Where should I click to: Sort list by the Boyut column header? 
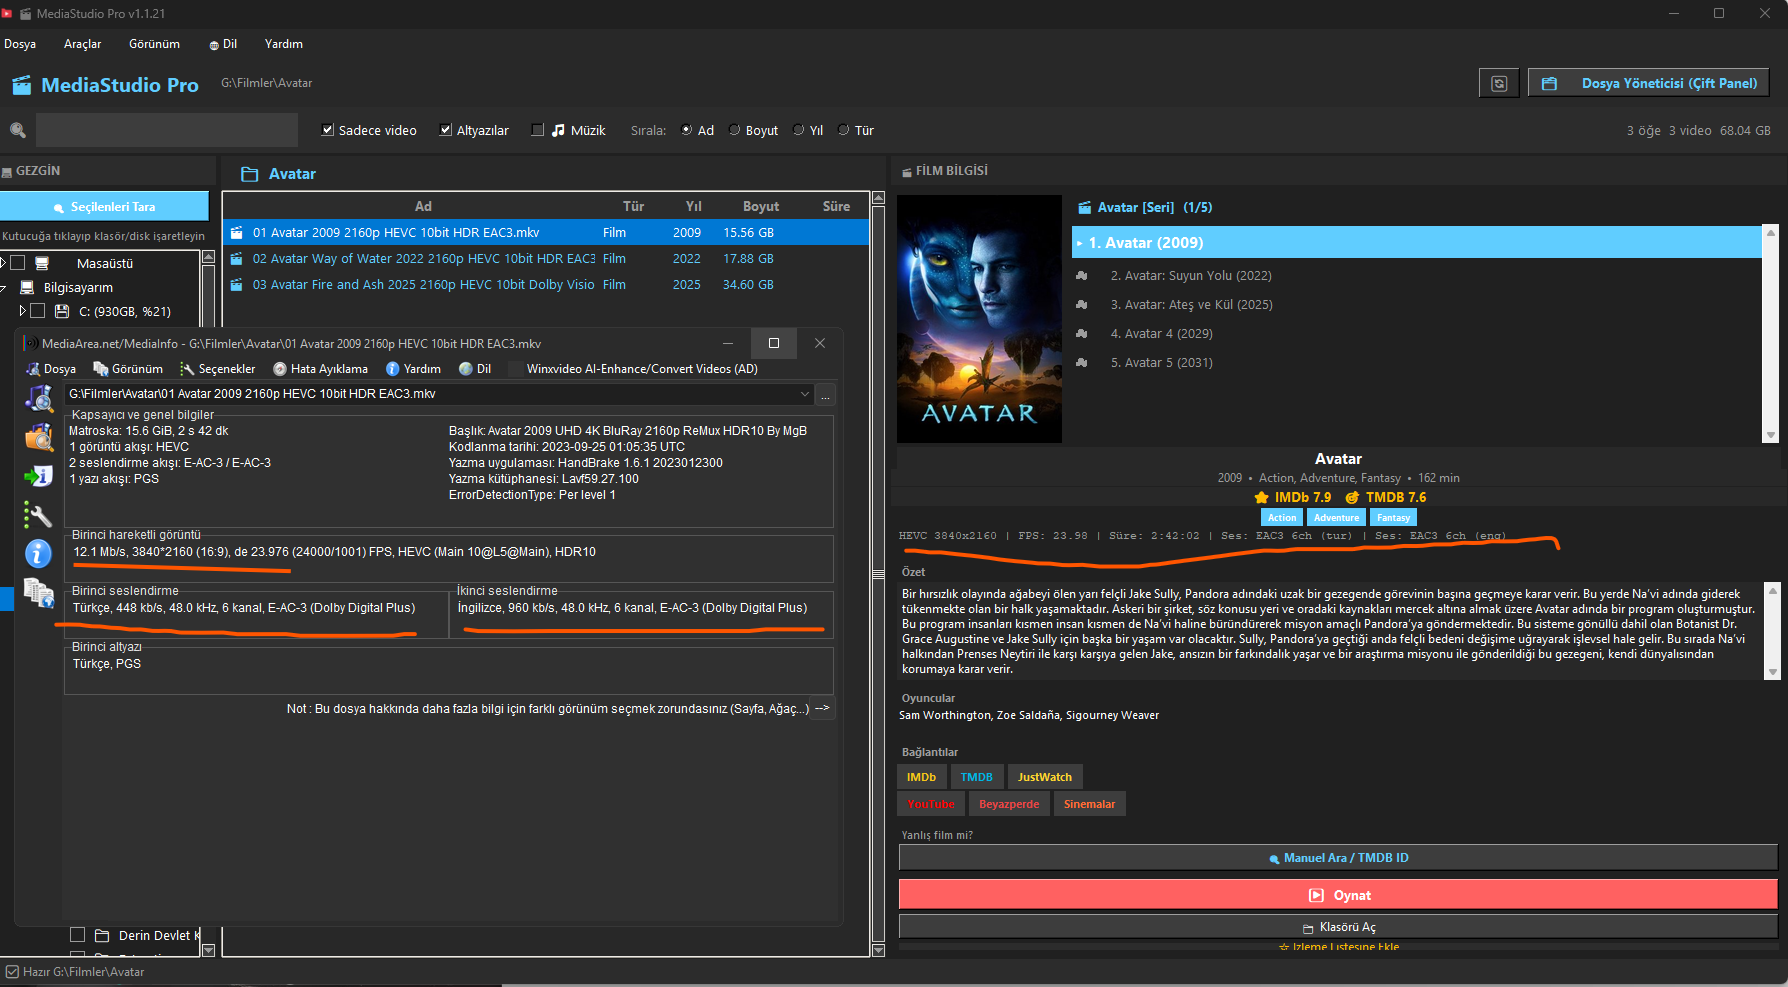(x=761, y=207)
